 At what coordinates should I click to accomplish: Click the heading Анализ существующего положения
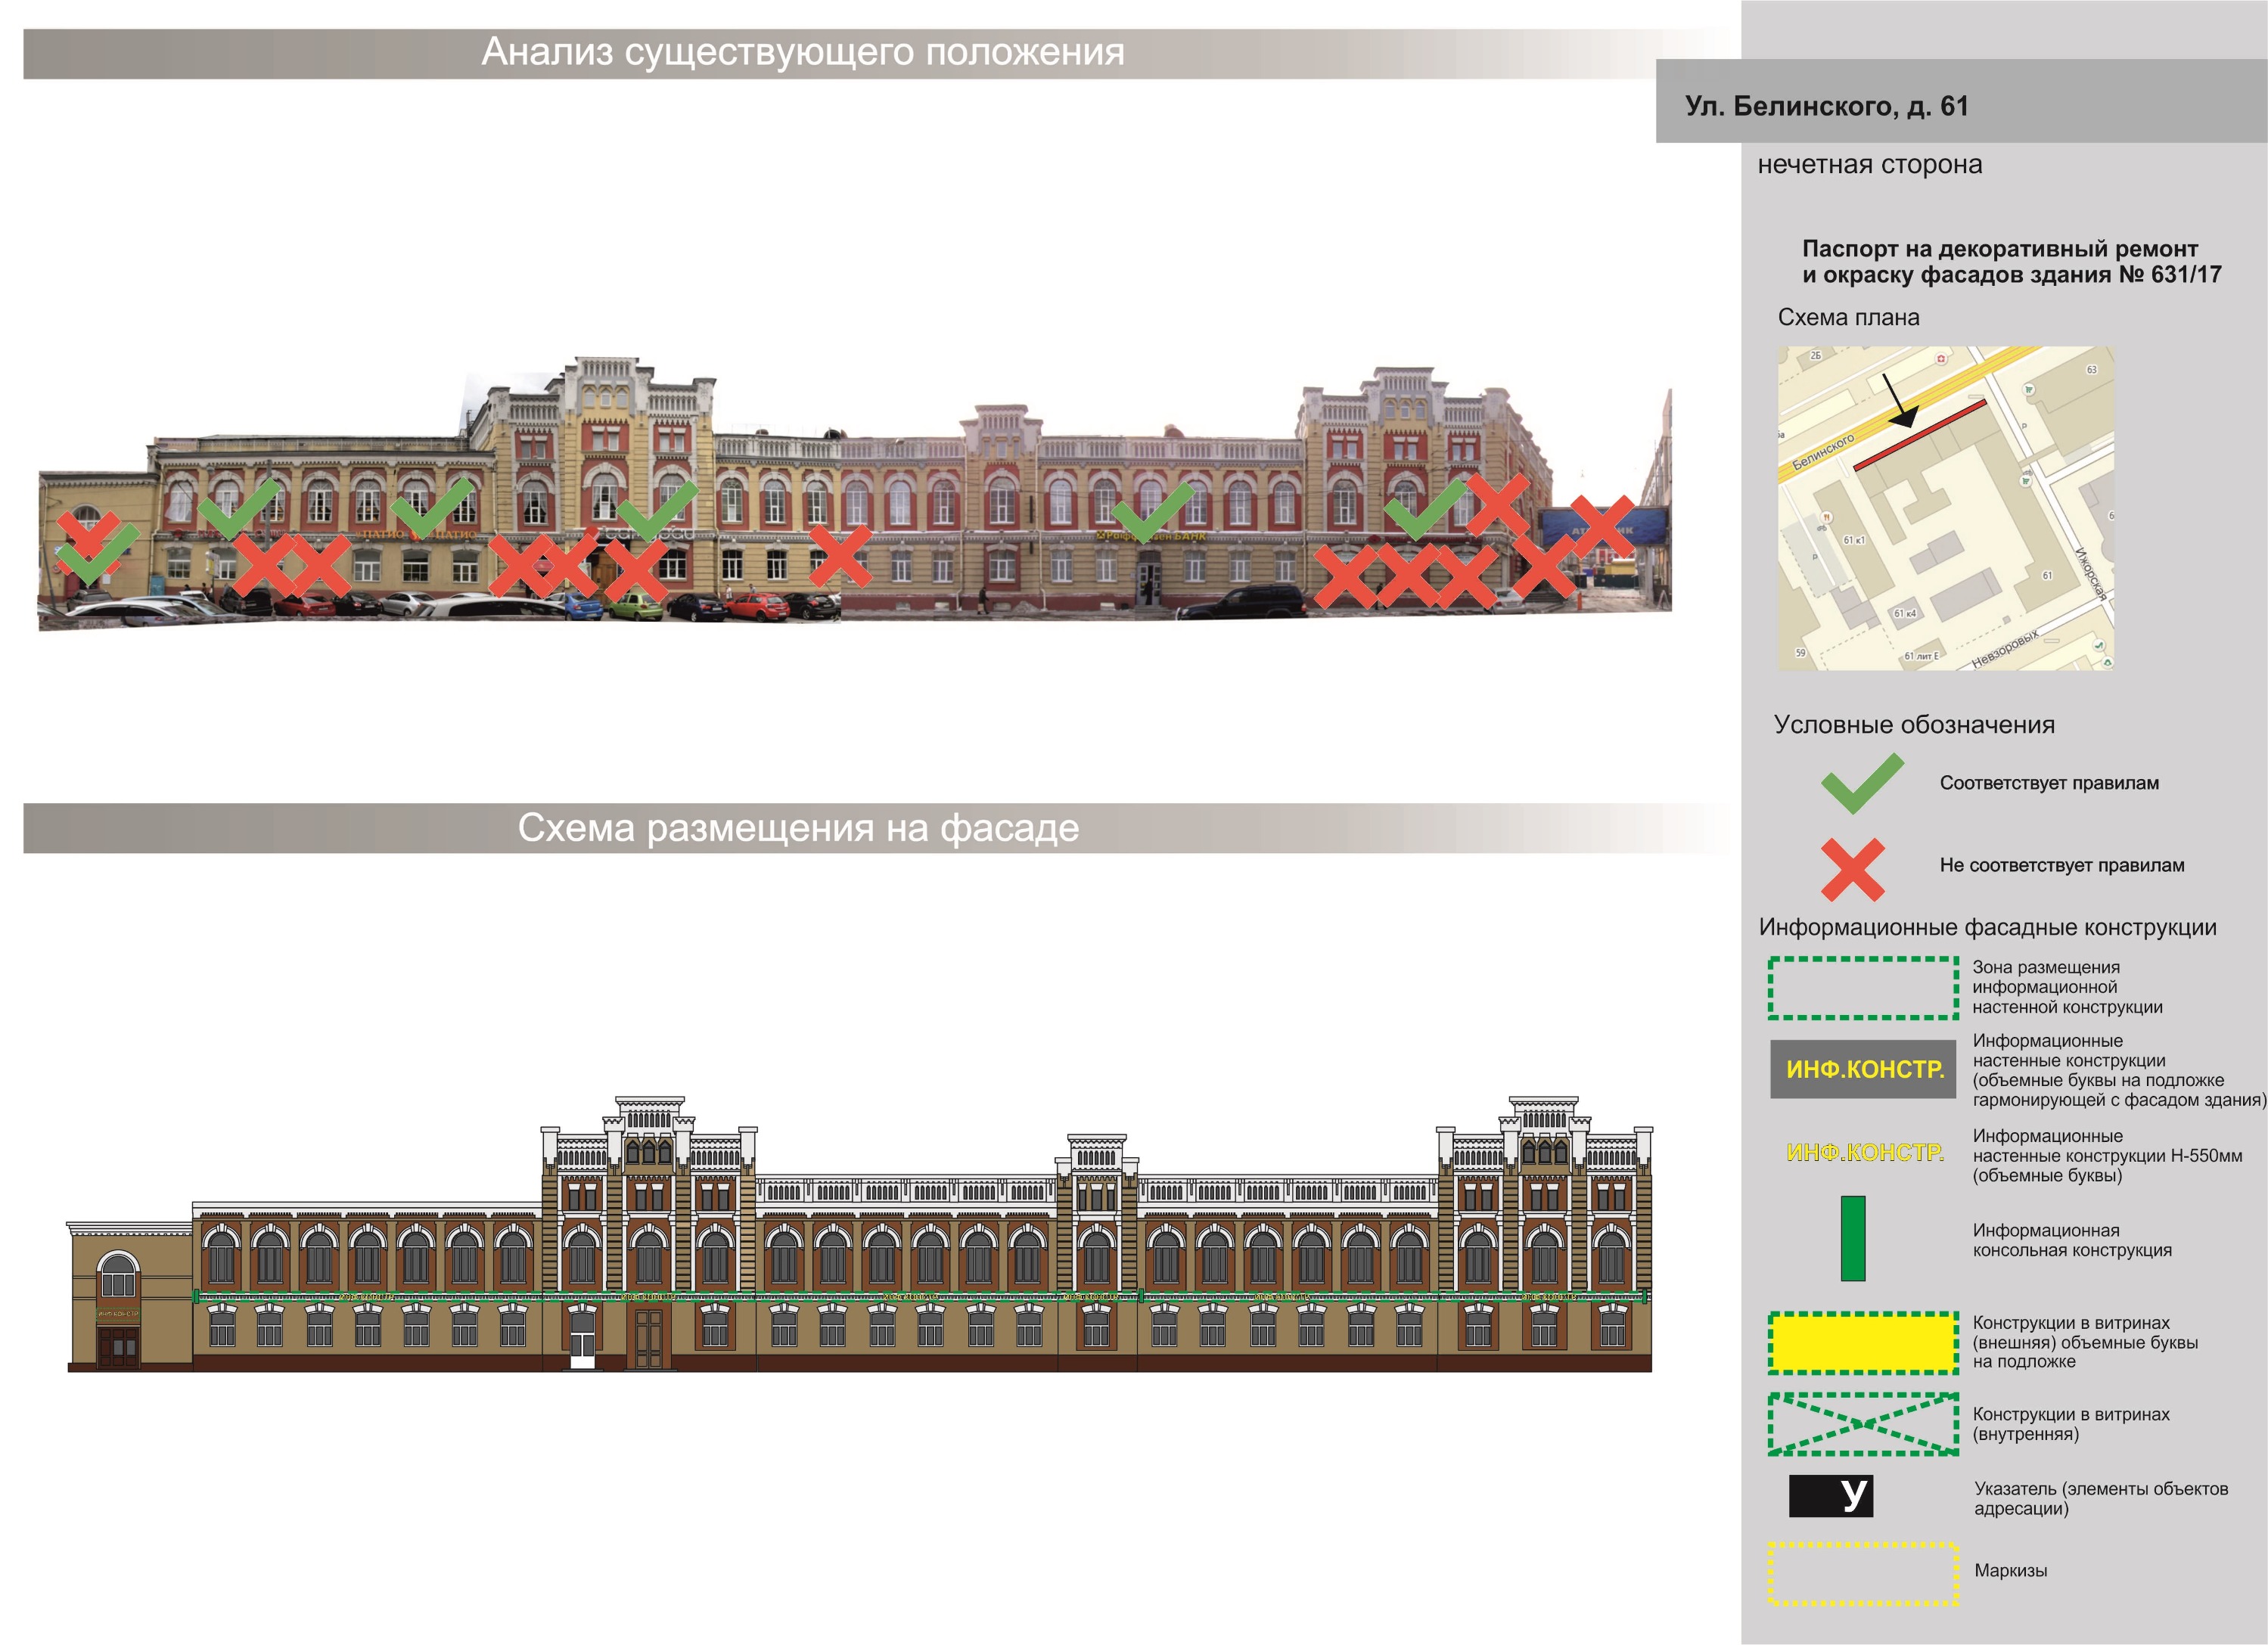coord(803,52)
